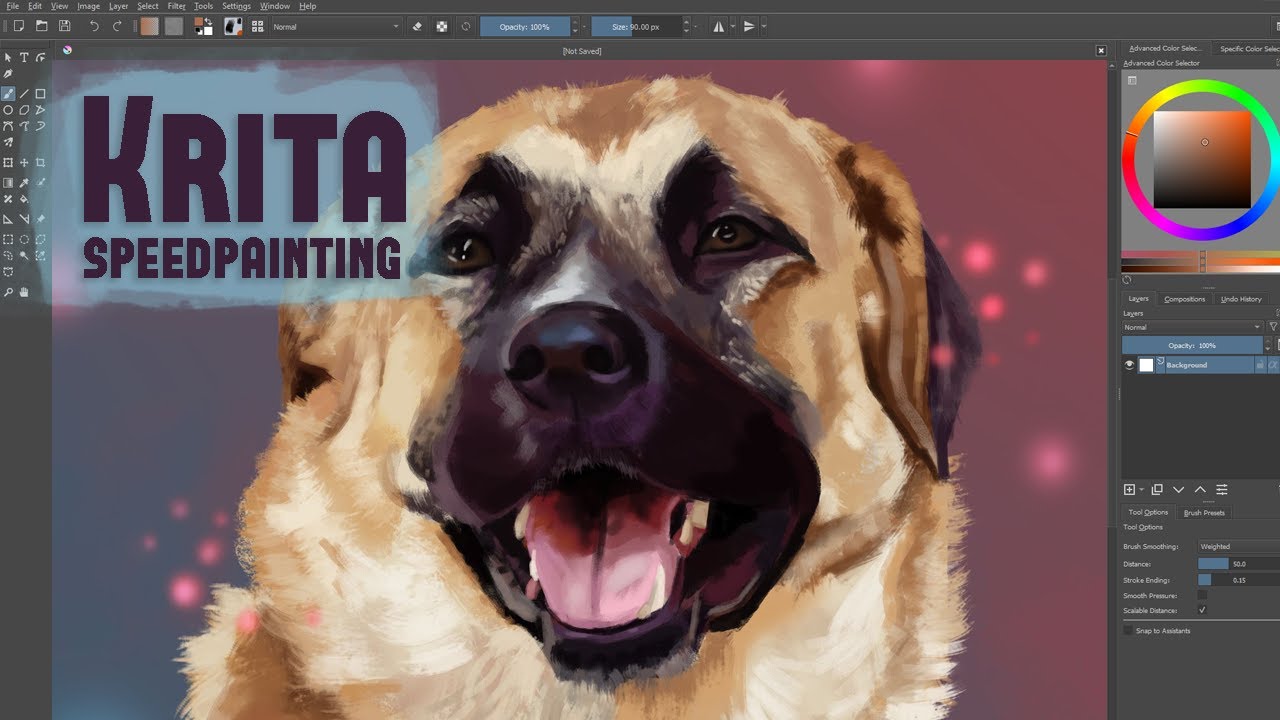This screenshot has height=720, width=1280.
Task: Switch to the Compositions tab
Action: click(x=1185, y=299)
